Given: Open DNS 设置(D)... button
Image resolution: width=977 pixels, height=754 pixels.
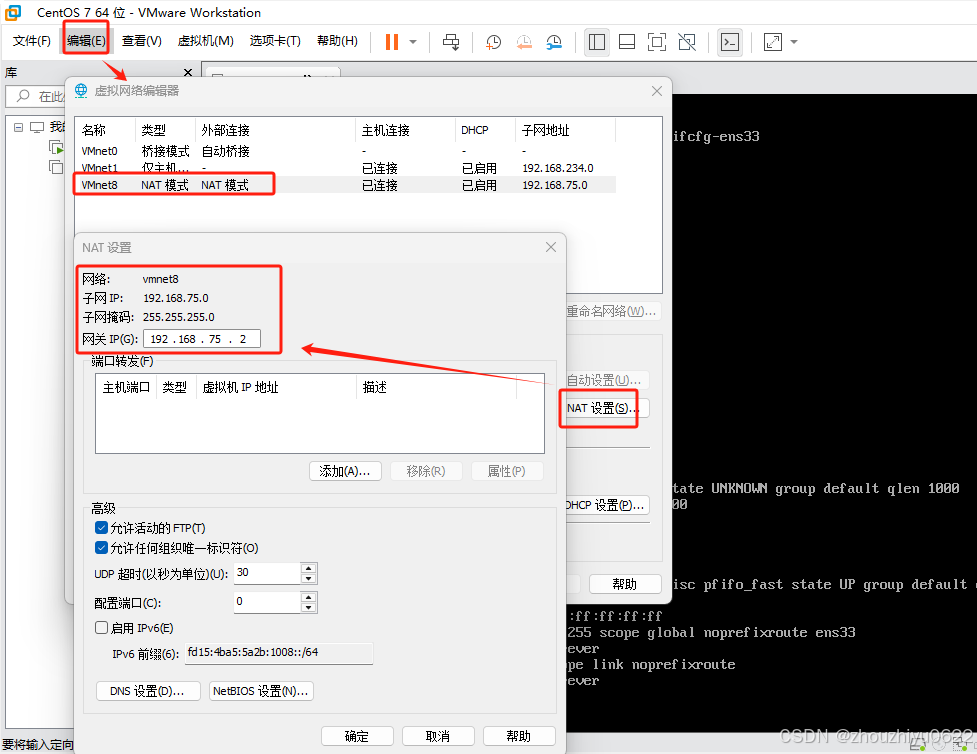Looking at the screenshot, I should click(x=148, y=691).
